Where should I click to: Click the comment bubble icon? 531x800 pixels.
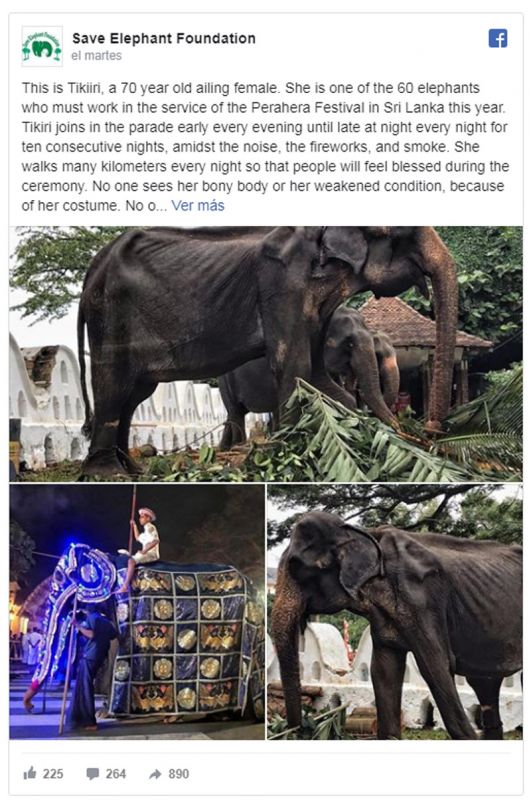[x=93, y=774]
